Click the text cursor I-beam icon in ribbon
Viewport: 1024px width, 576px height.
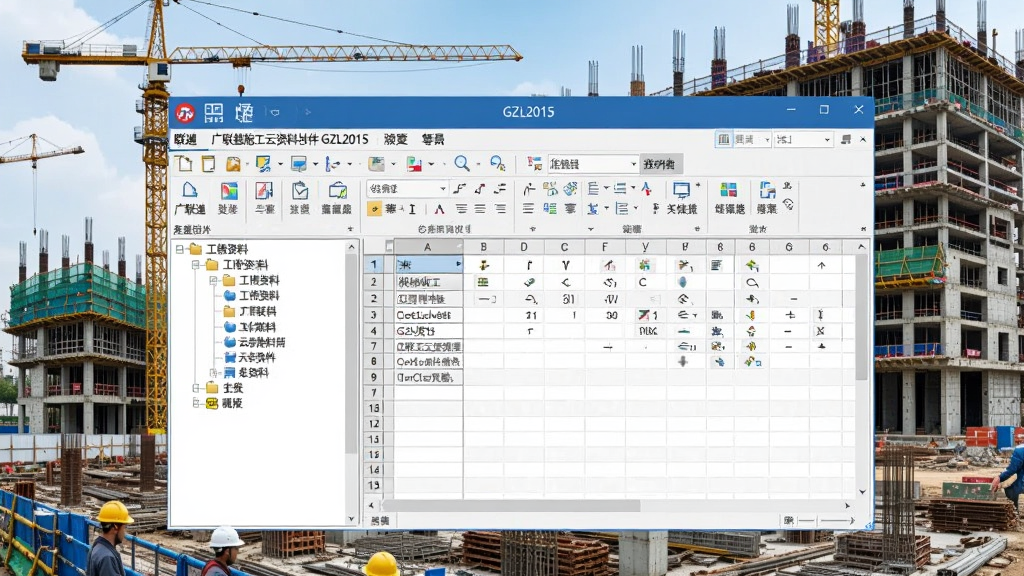point(412,209)
